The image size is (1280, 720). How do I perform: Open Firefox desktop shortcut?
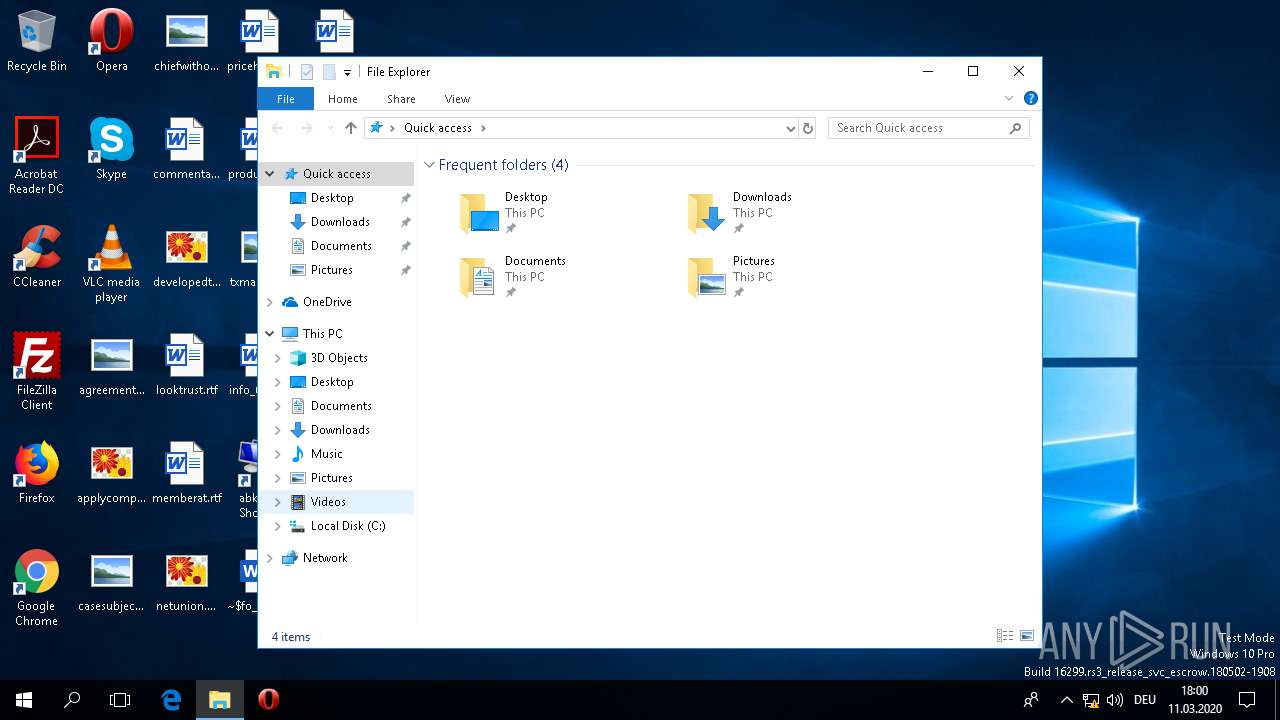(37, 473)
